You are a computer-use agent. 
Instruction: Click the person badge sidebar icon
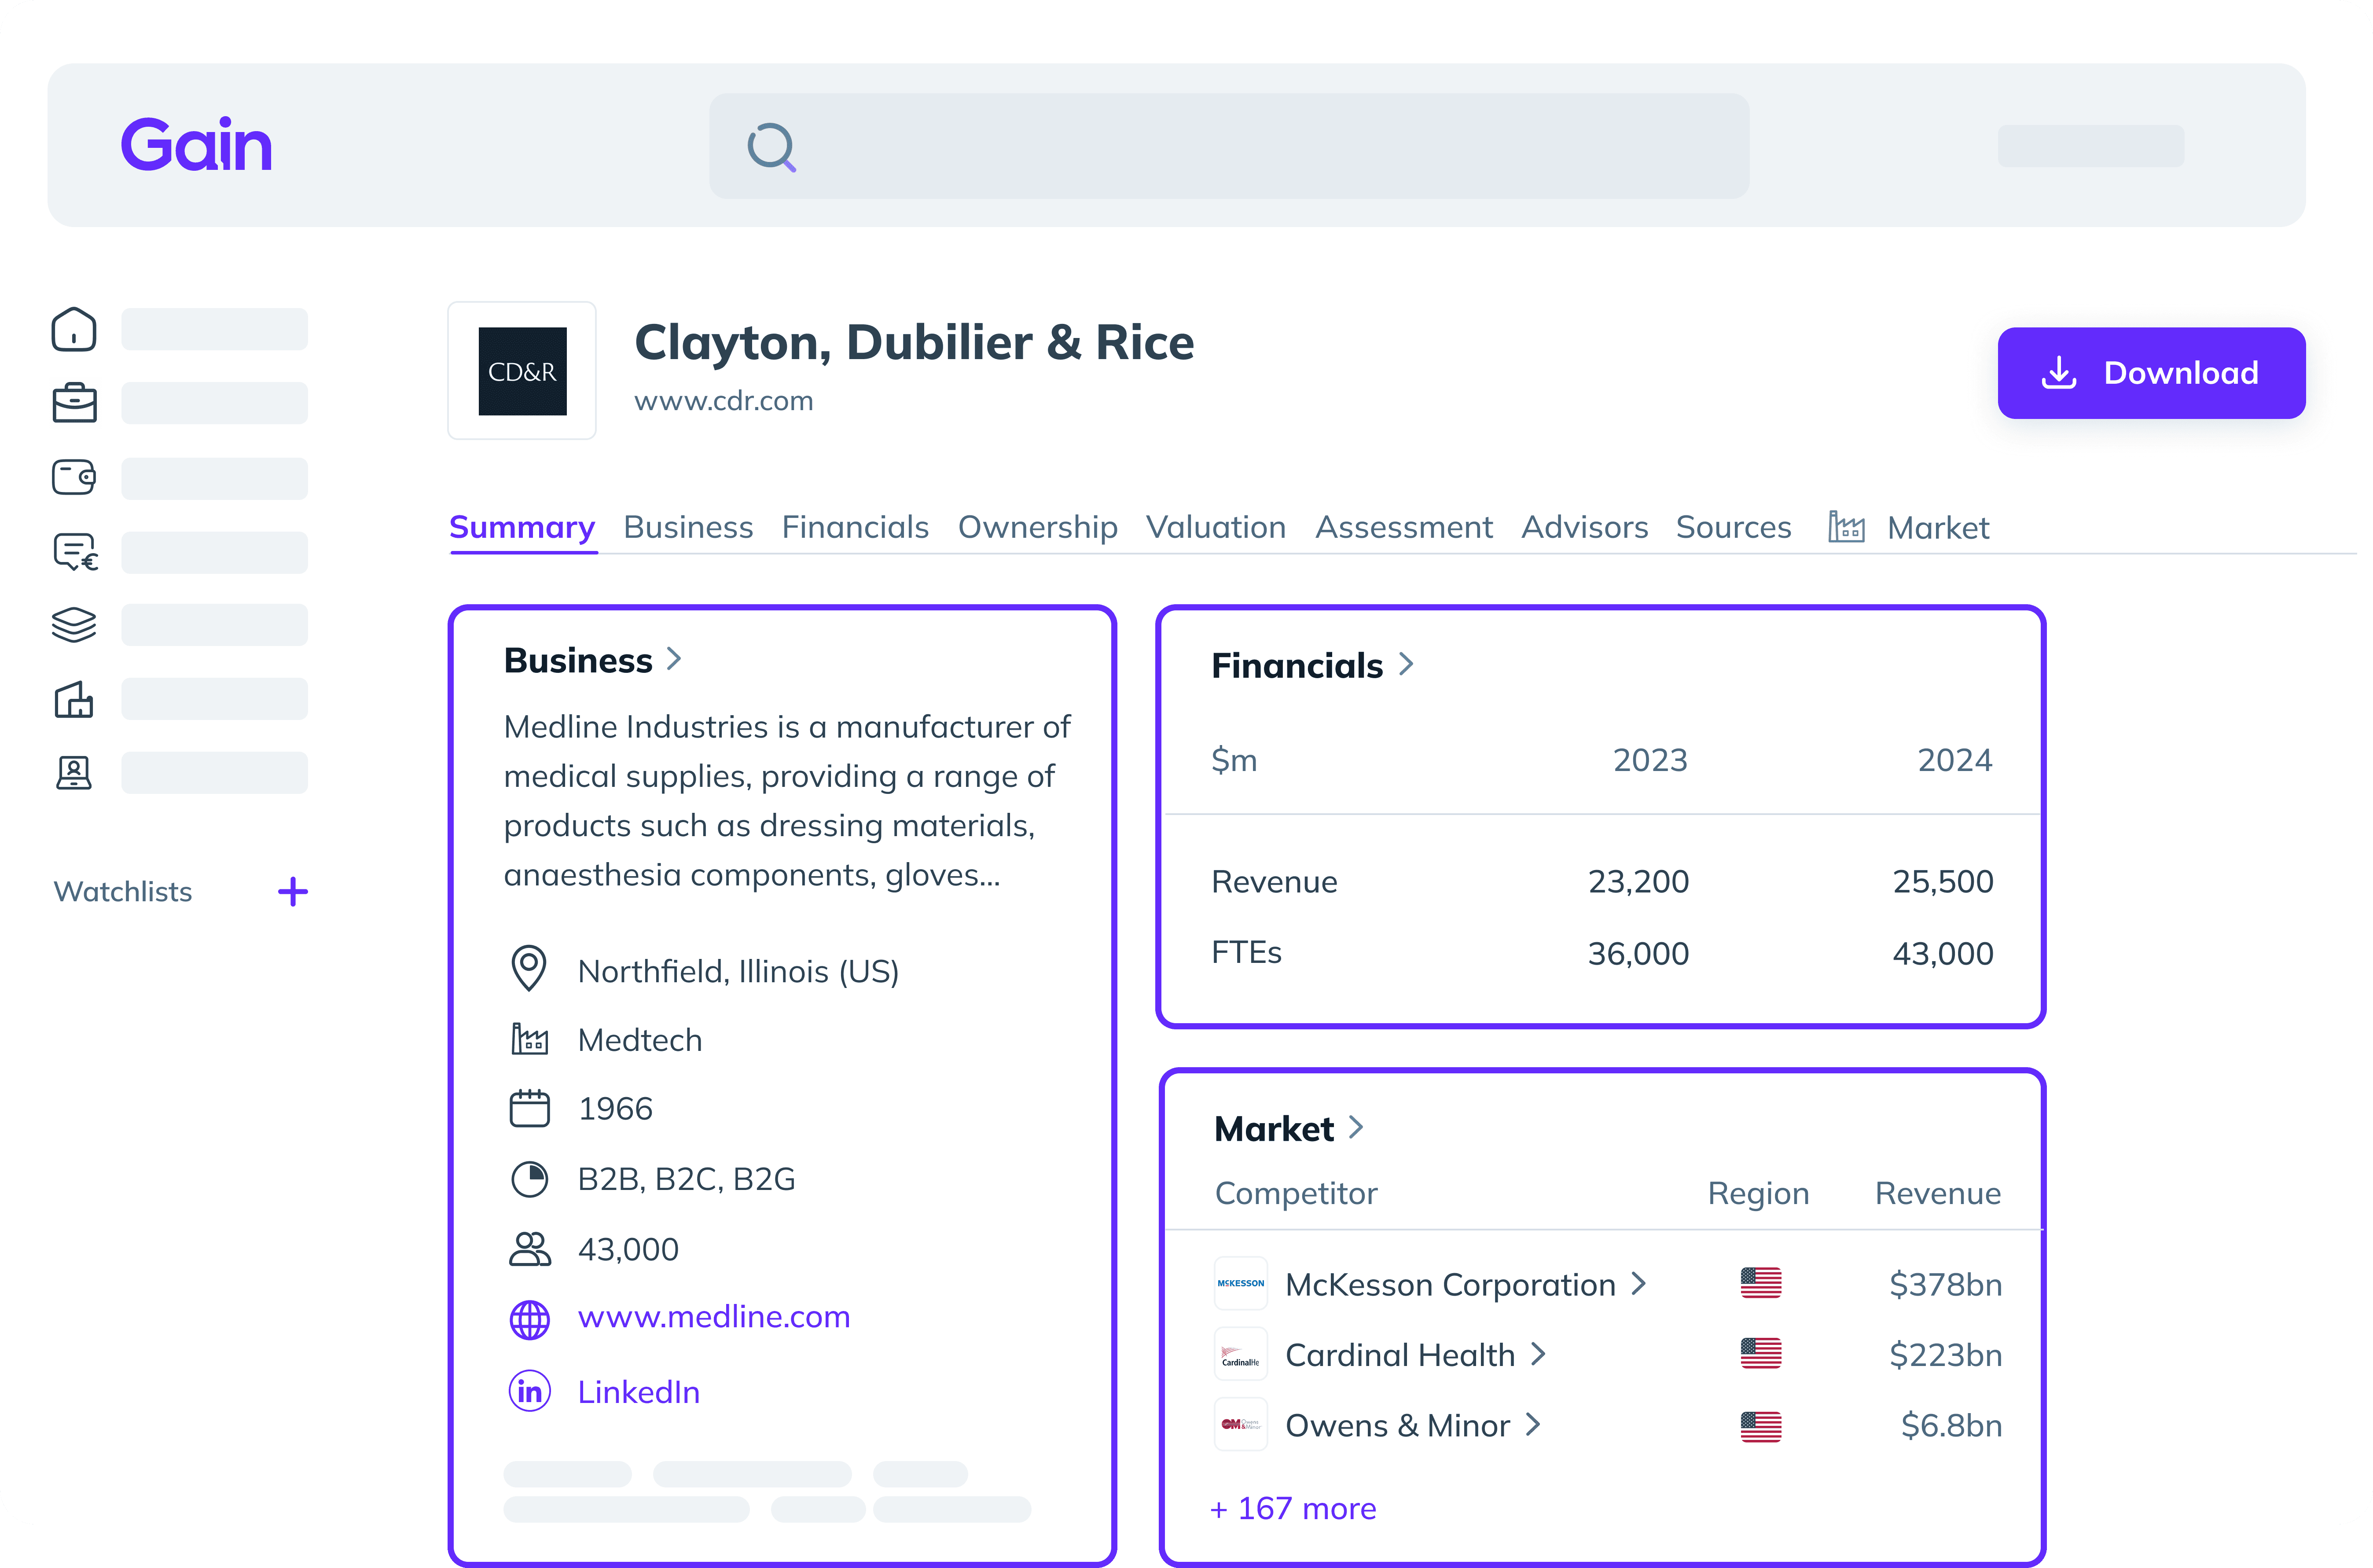pos(74,773)
